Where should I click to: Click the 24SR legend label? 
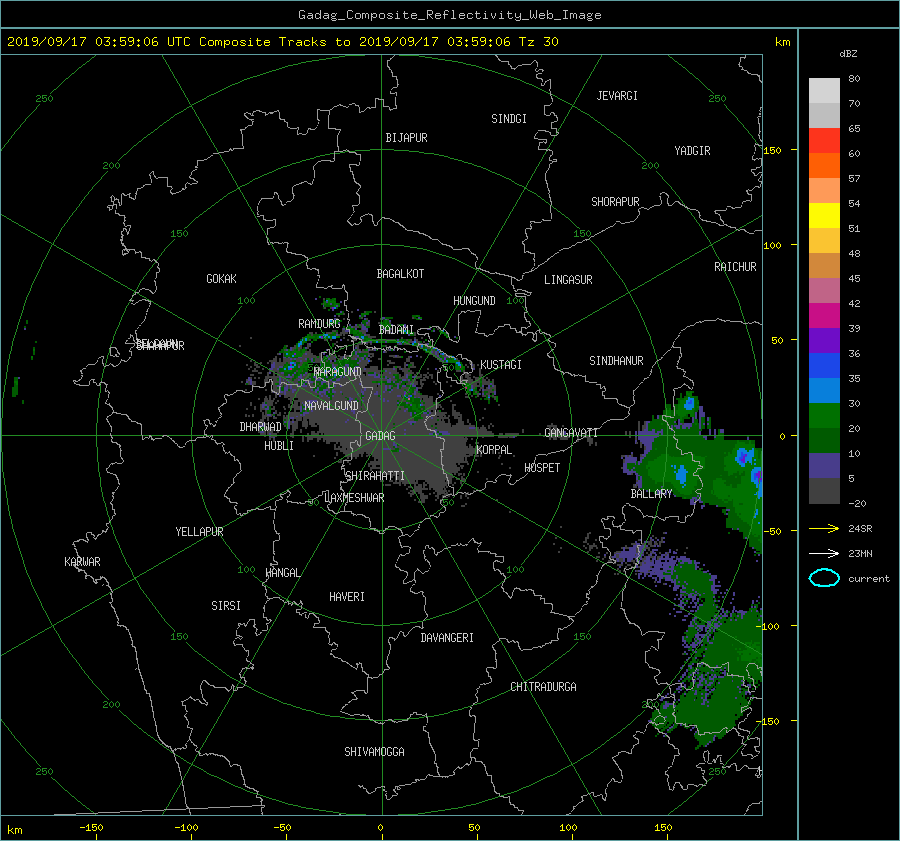(860, 529)
